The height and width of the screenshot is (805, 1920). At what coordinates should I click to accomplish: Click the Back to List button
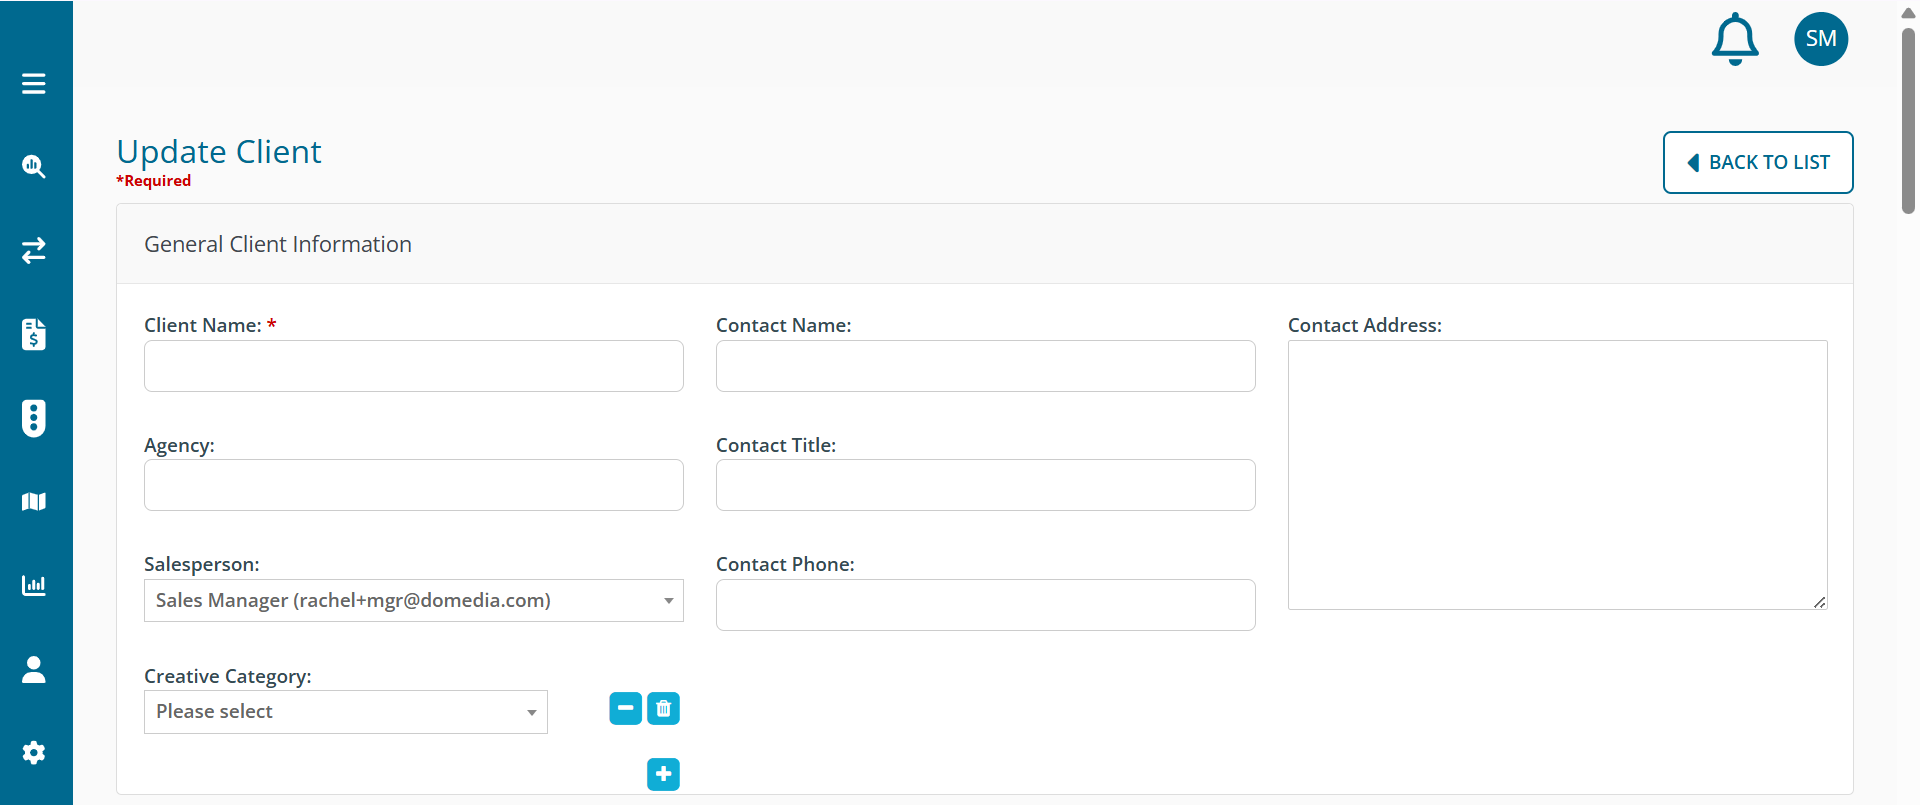1757,162
